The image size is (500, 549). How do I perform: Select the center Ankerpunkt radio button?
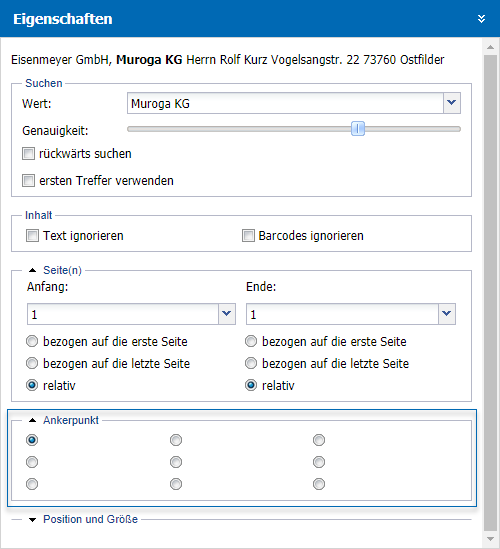[176, 462]
